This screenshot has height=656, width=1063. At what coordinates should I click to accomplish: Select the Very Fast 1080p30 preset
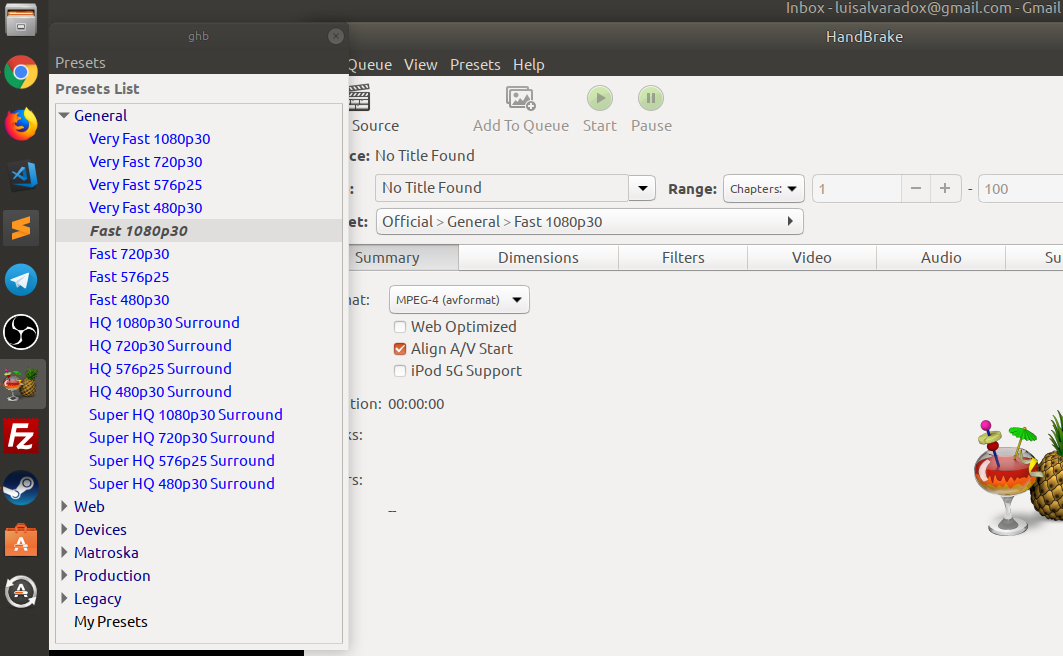pos(149,138)
